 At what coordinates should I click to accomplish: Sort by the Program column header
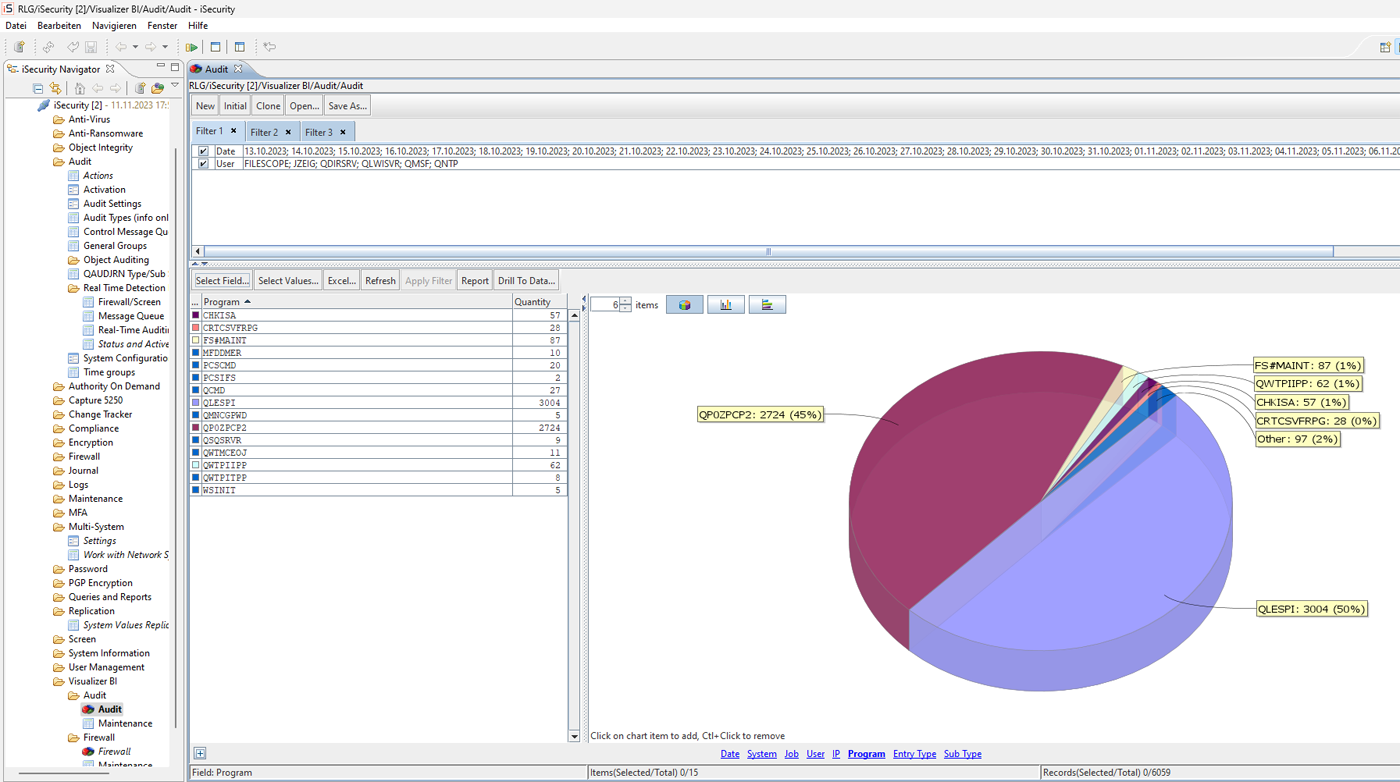(356, 301)
